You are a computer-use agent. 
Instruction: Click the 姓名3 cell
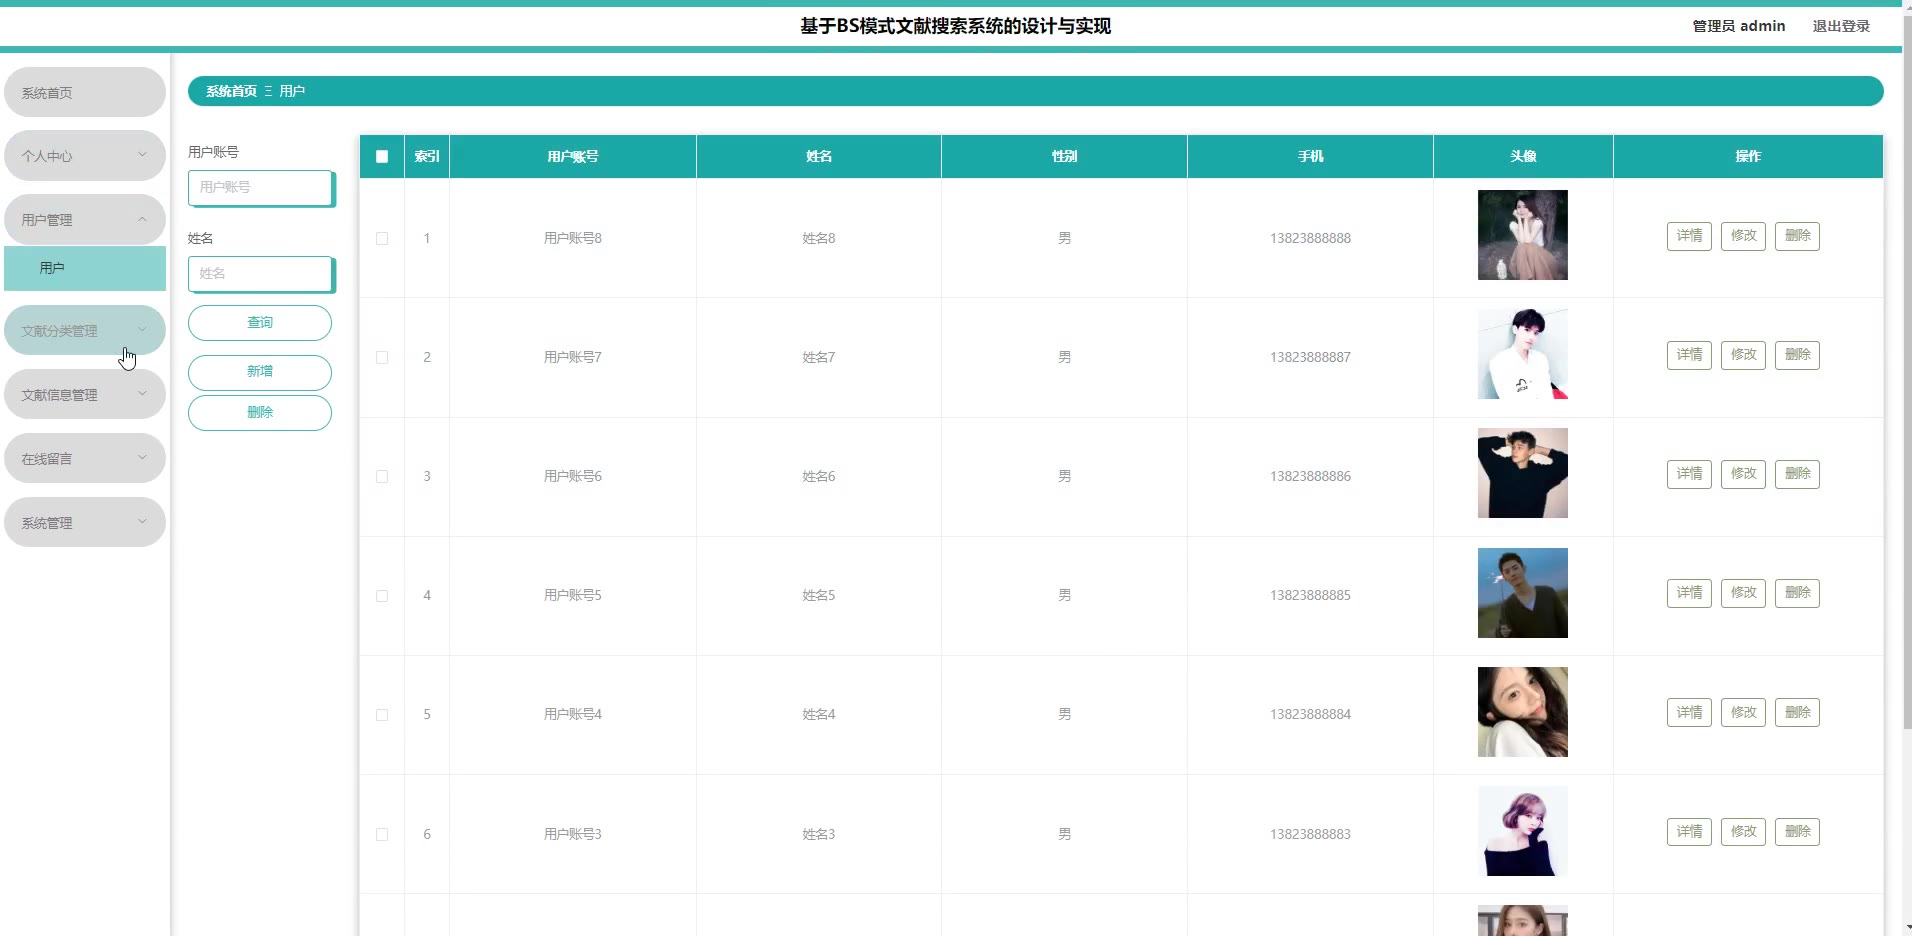pos(819,834)
